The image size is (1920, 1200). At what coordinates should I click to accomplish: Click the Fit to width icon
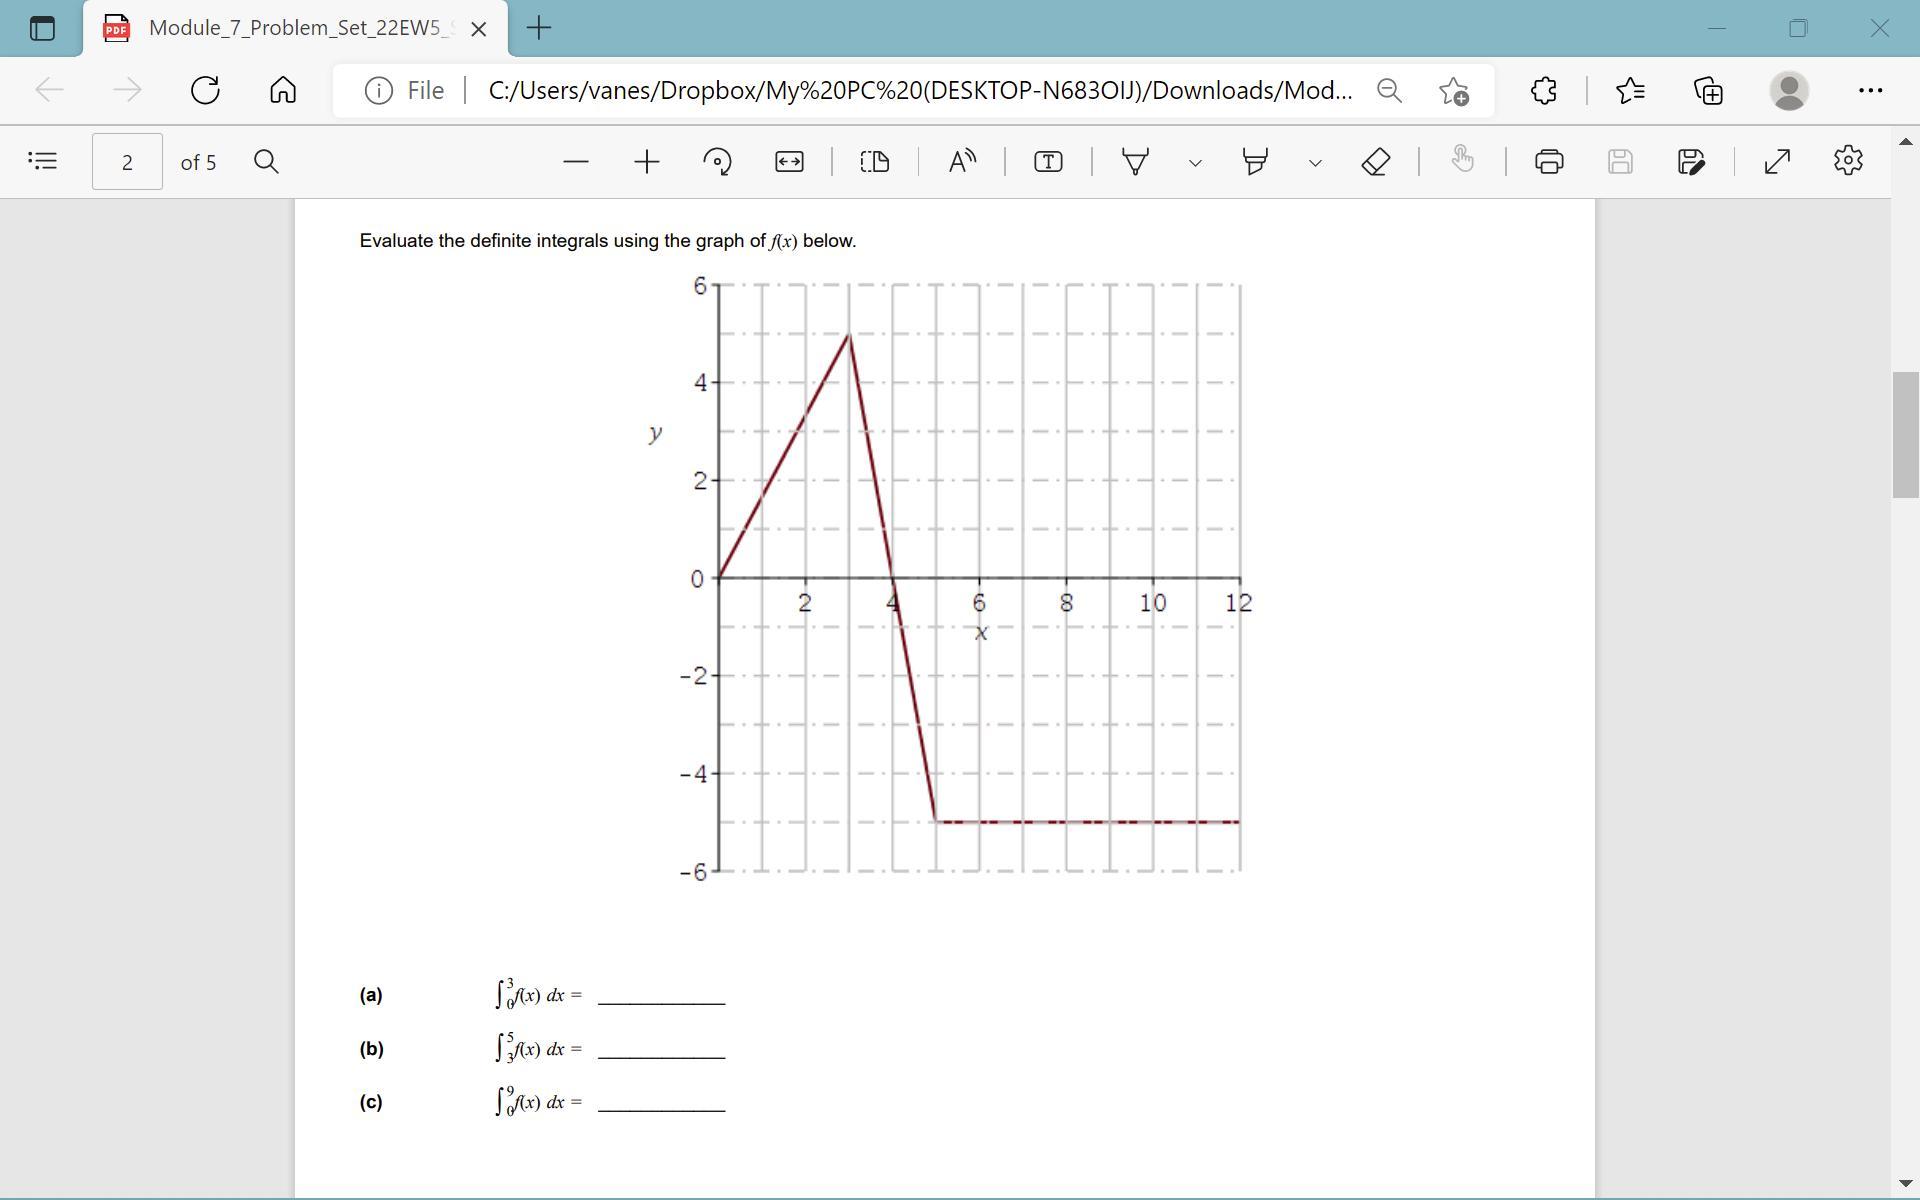(789, 161)
